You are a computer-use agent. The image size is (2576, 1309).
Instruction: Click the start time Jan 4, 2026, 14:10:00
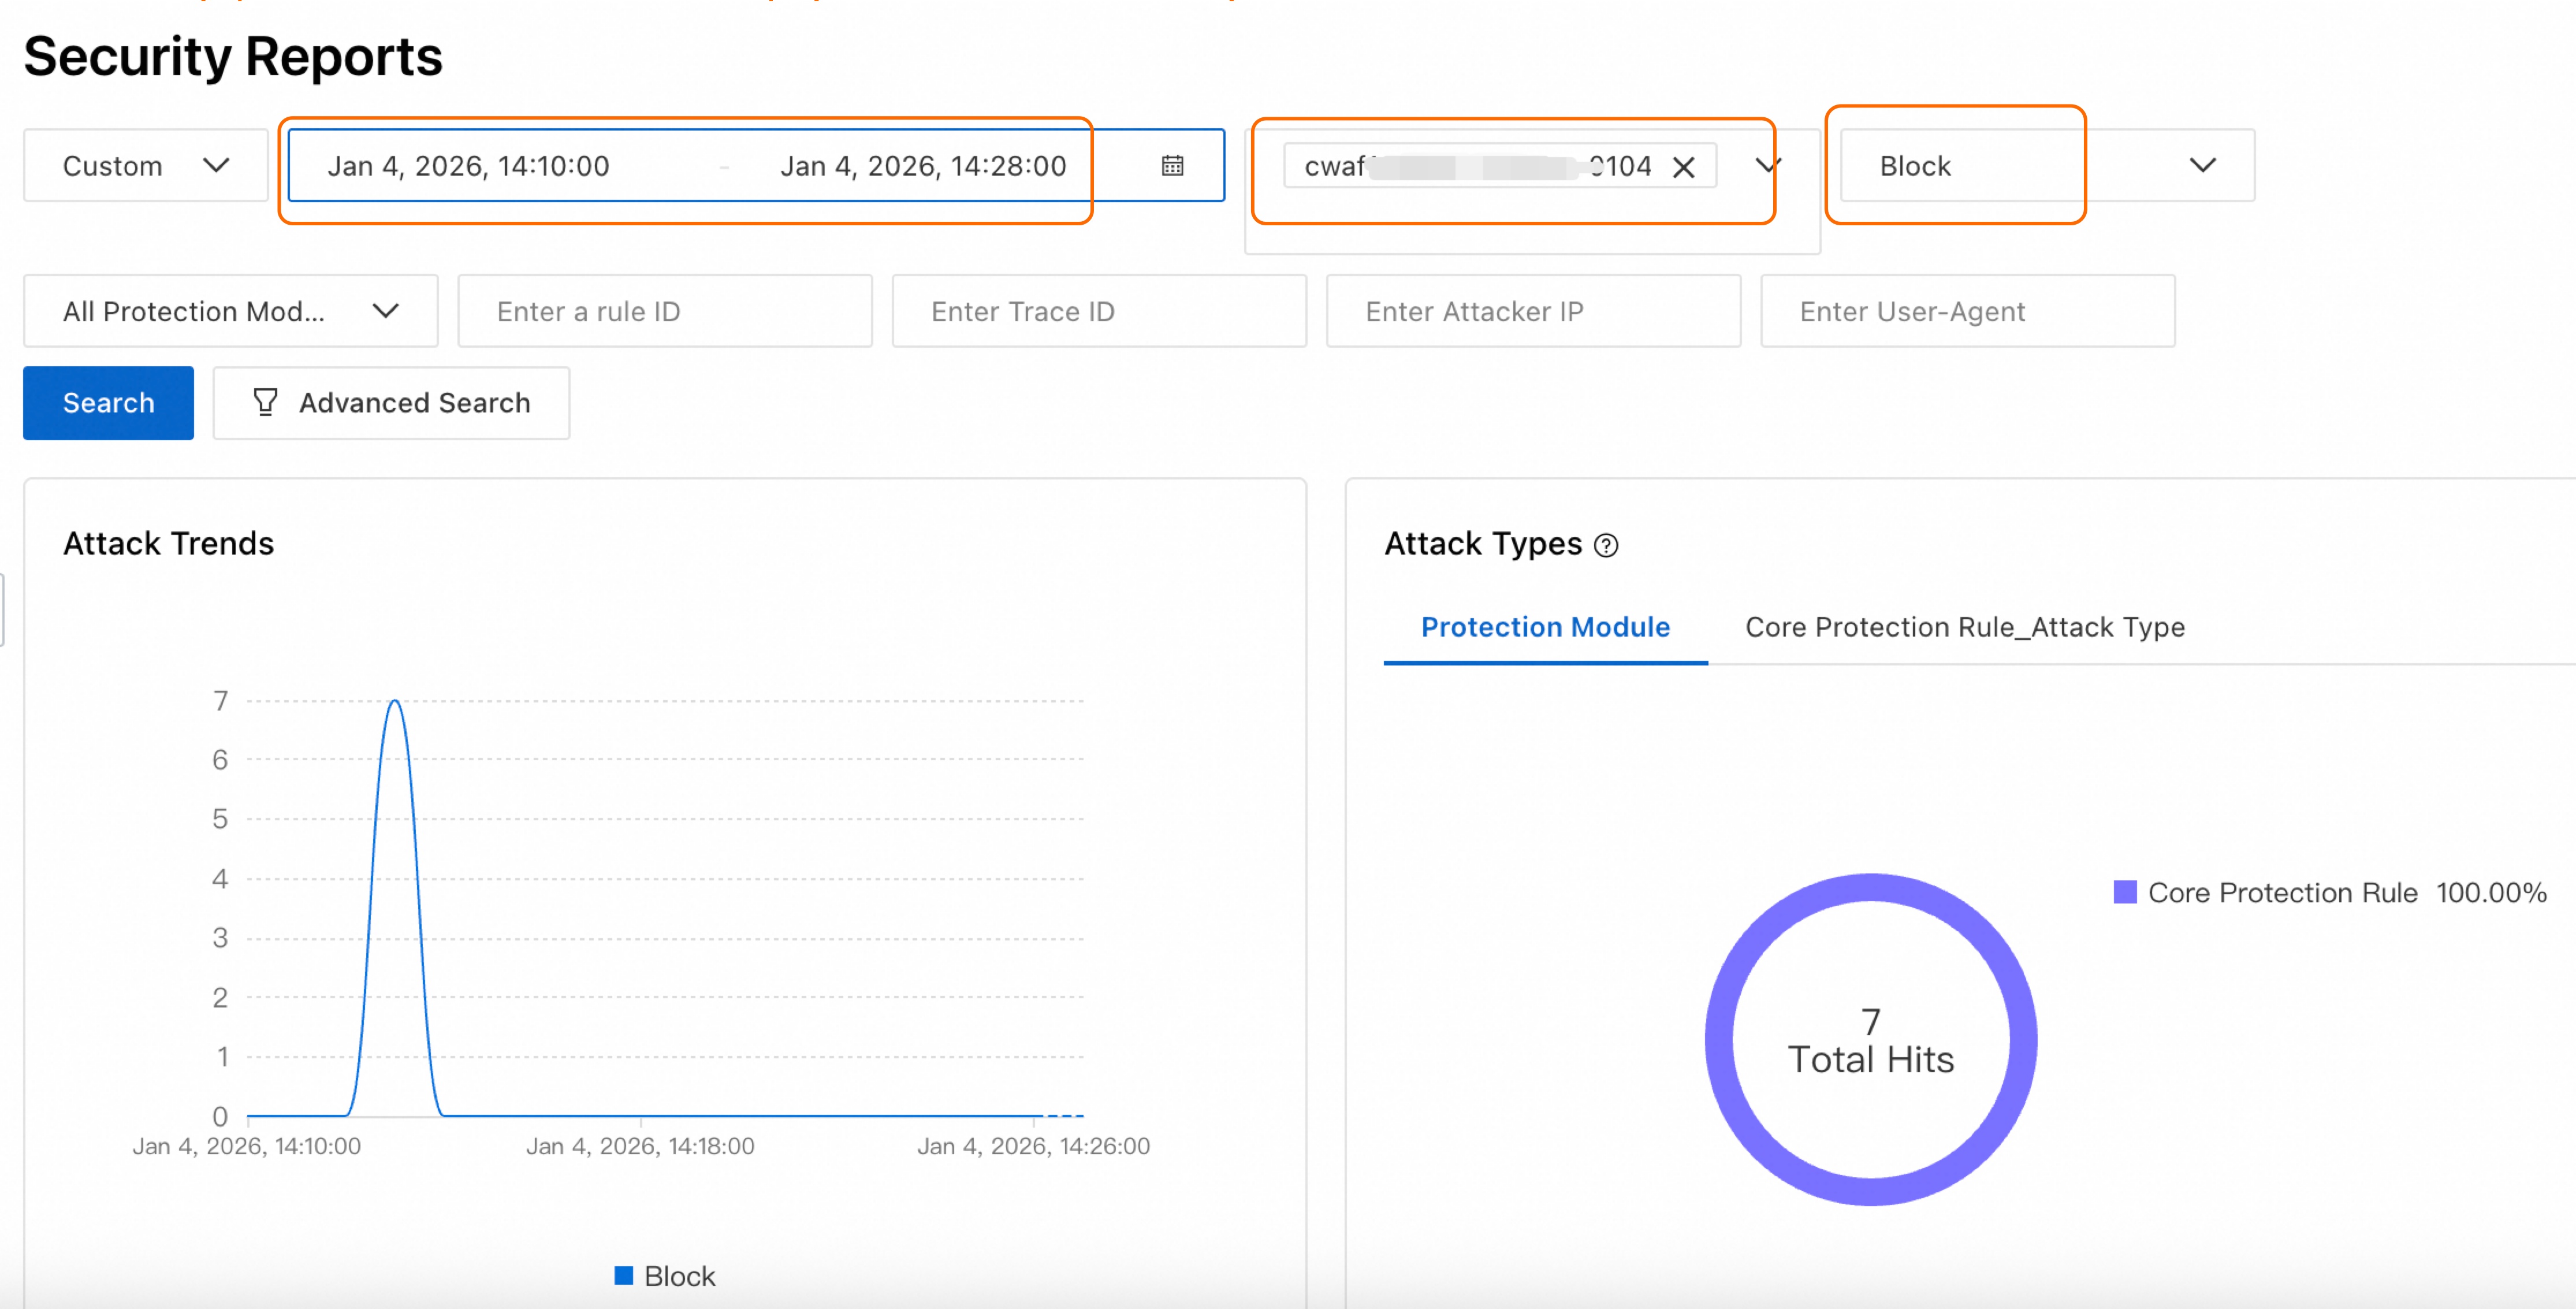click(x=468, y=166)
